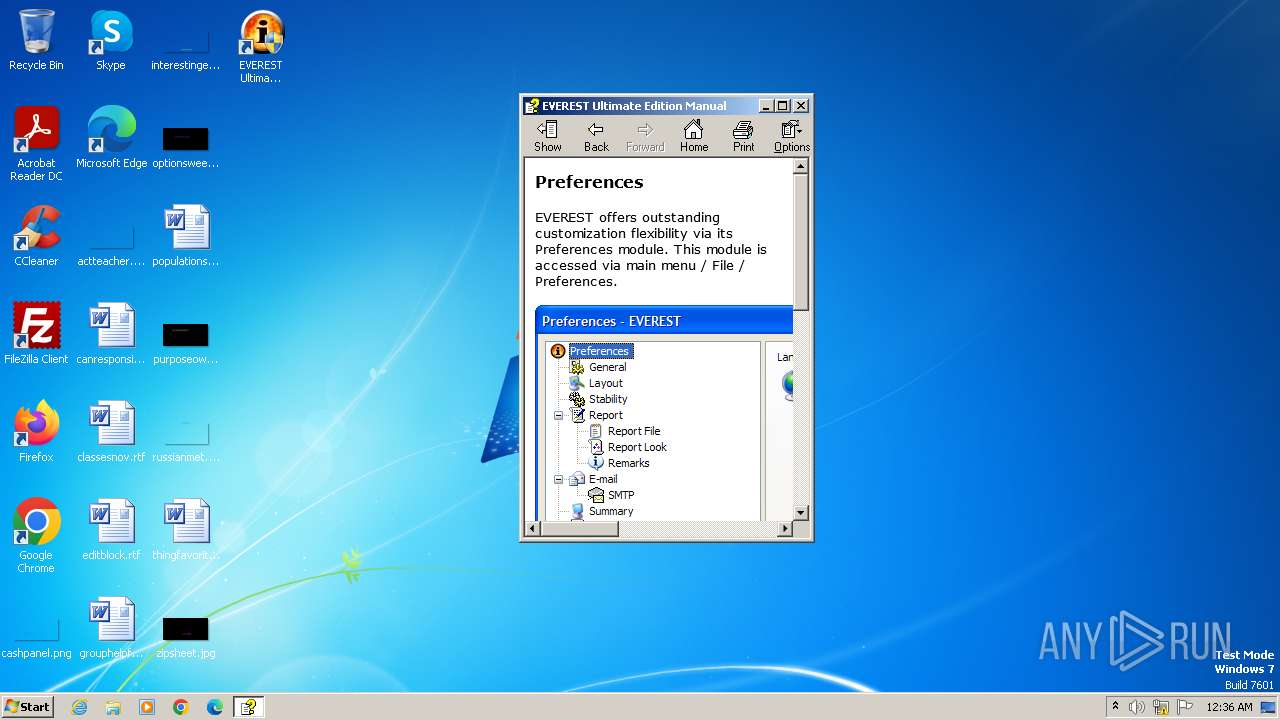1280x720 pixels.
Task: Collapse the E-mail tree node
Action: click(x=558, y=479)
